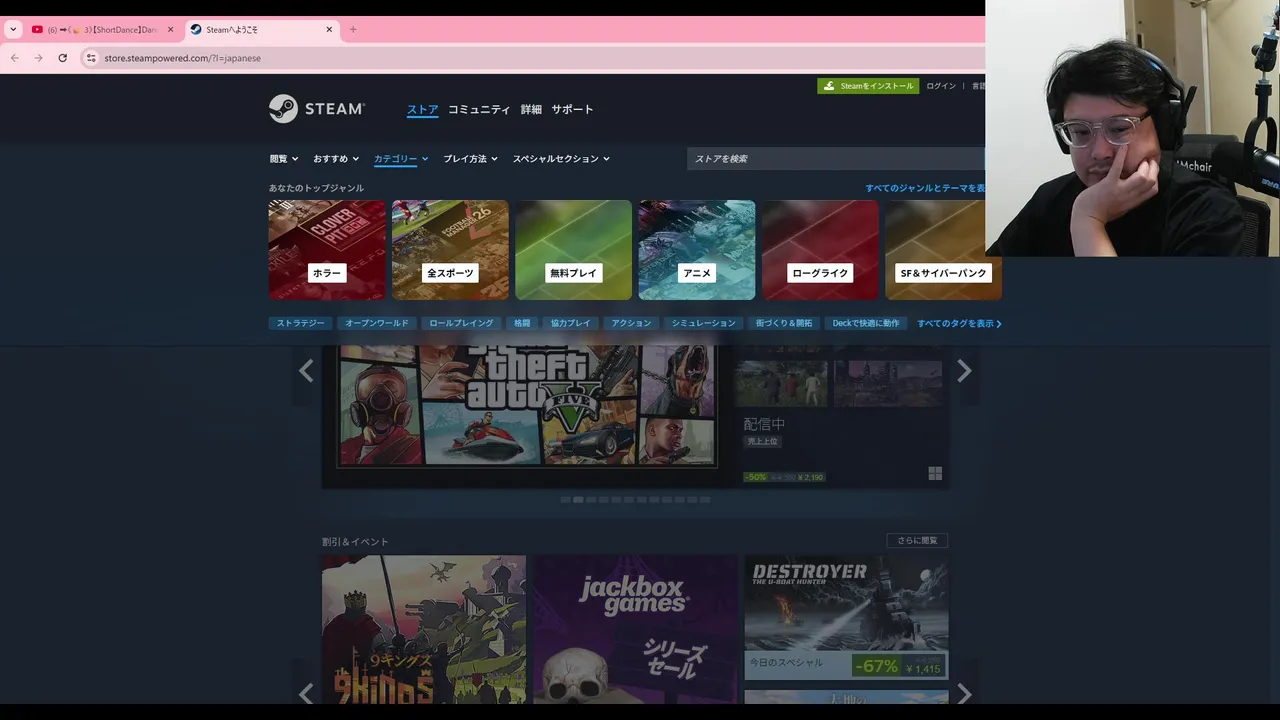Screen dimensions: 1280x720
Task: Open the コミュニティ menu
Action: pyautogui.click(x=479, y=109)
